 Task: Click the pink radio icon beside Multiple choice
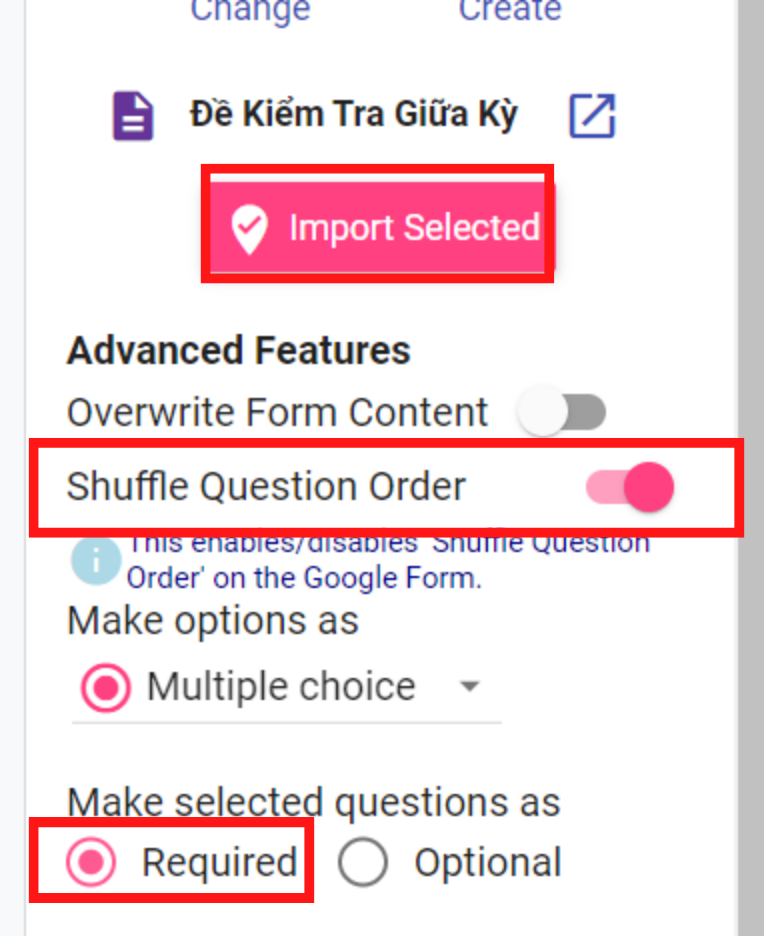(x=106, y=688)
